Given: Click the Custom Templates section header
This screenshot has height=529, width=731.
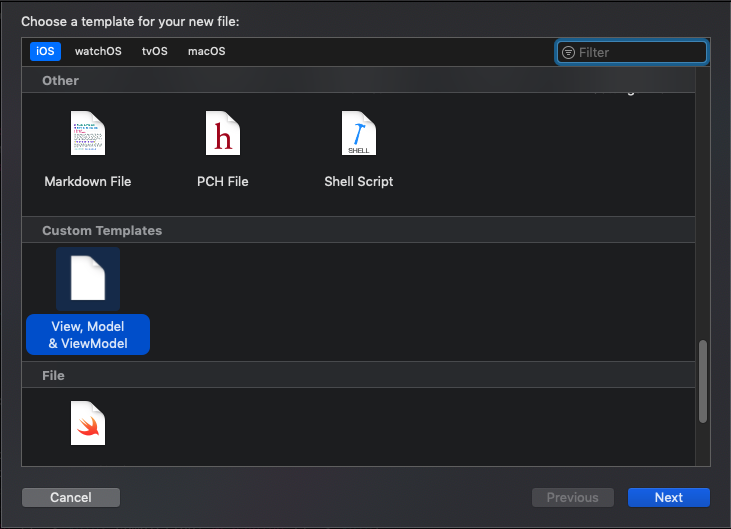Looking at the screenshot, I should pos(358,230).
